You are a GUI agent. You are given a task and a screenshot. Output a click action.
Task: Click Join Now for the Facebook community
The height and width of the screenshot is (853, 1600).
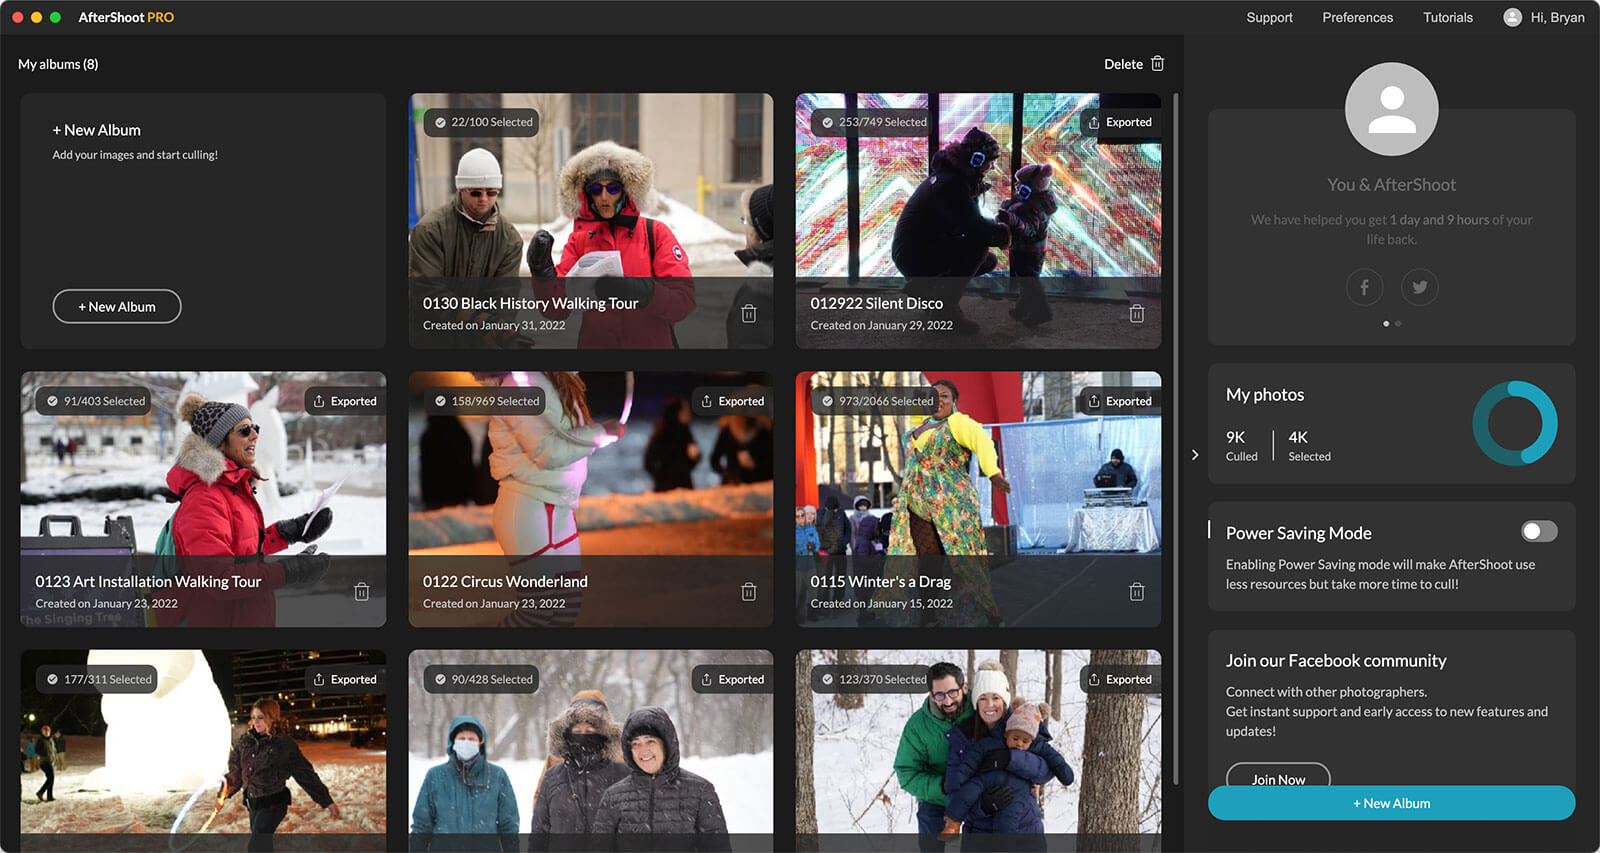tap(1278, 777)
